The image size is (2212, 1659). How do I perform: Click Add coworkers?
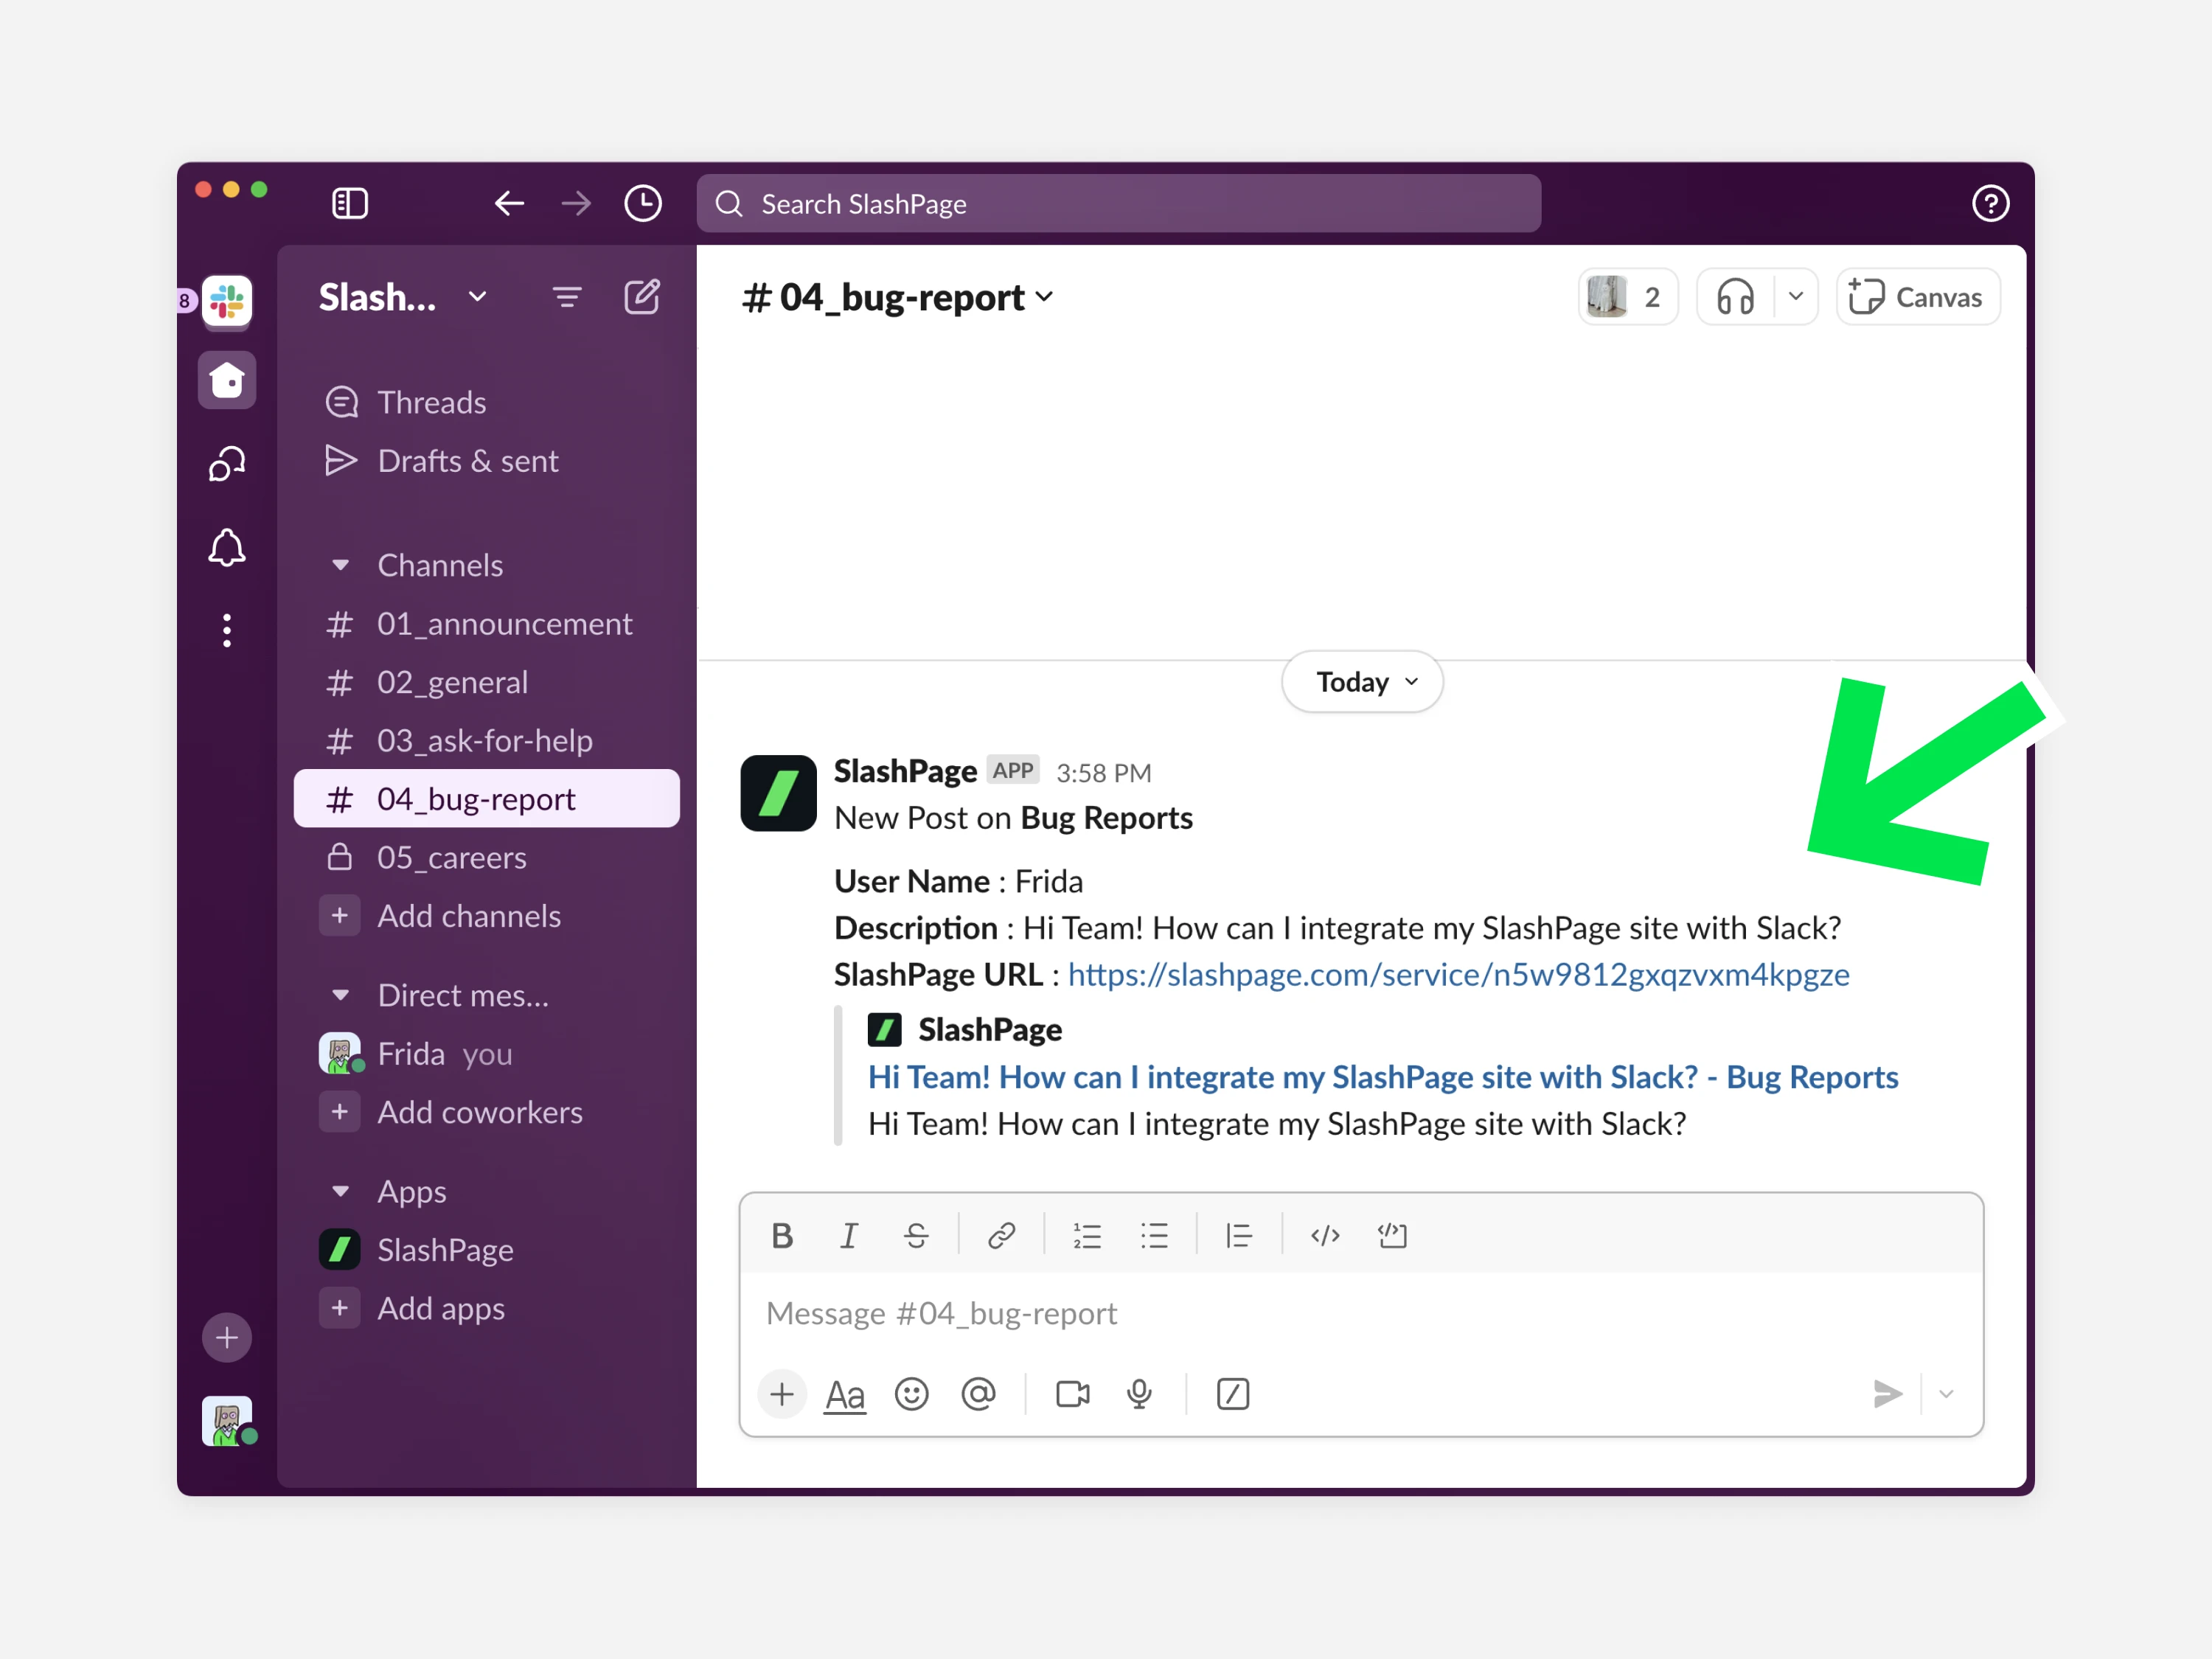[487, 1112]
